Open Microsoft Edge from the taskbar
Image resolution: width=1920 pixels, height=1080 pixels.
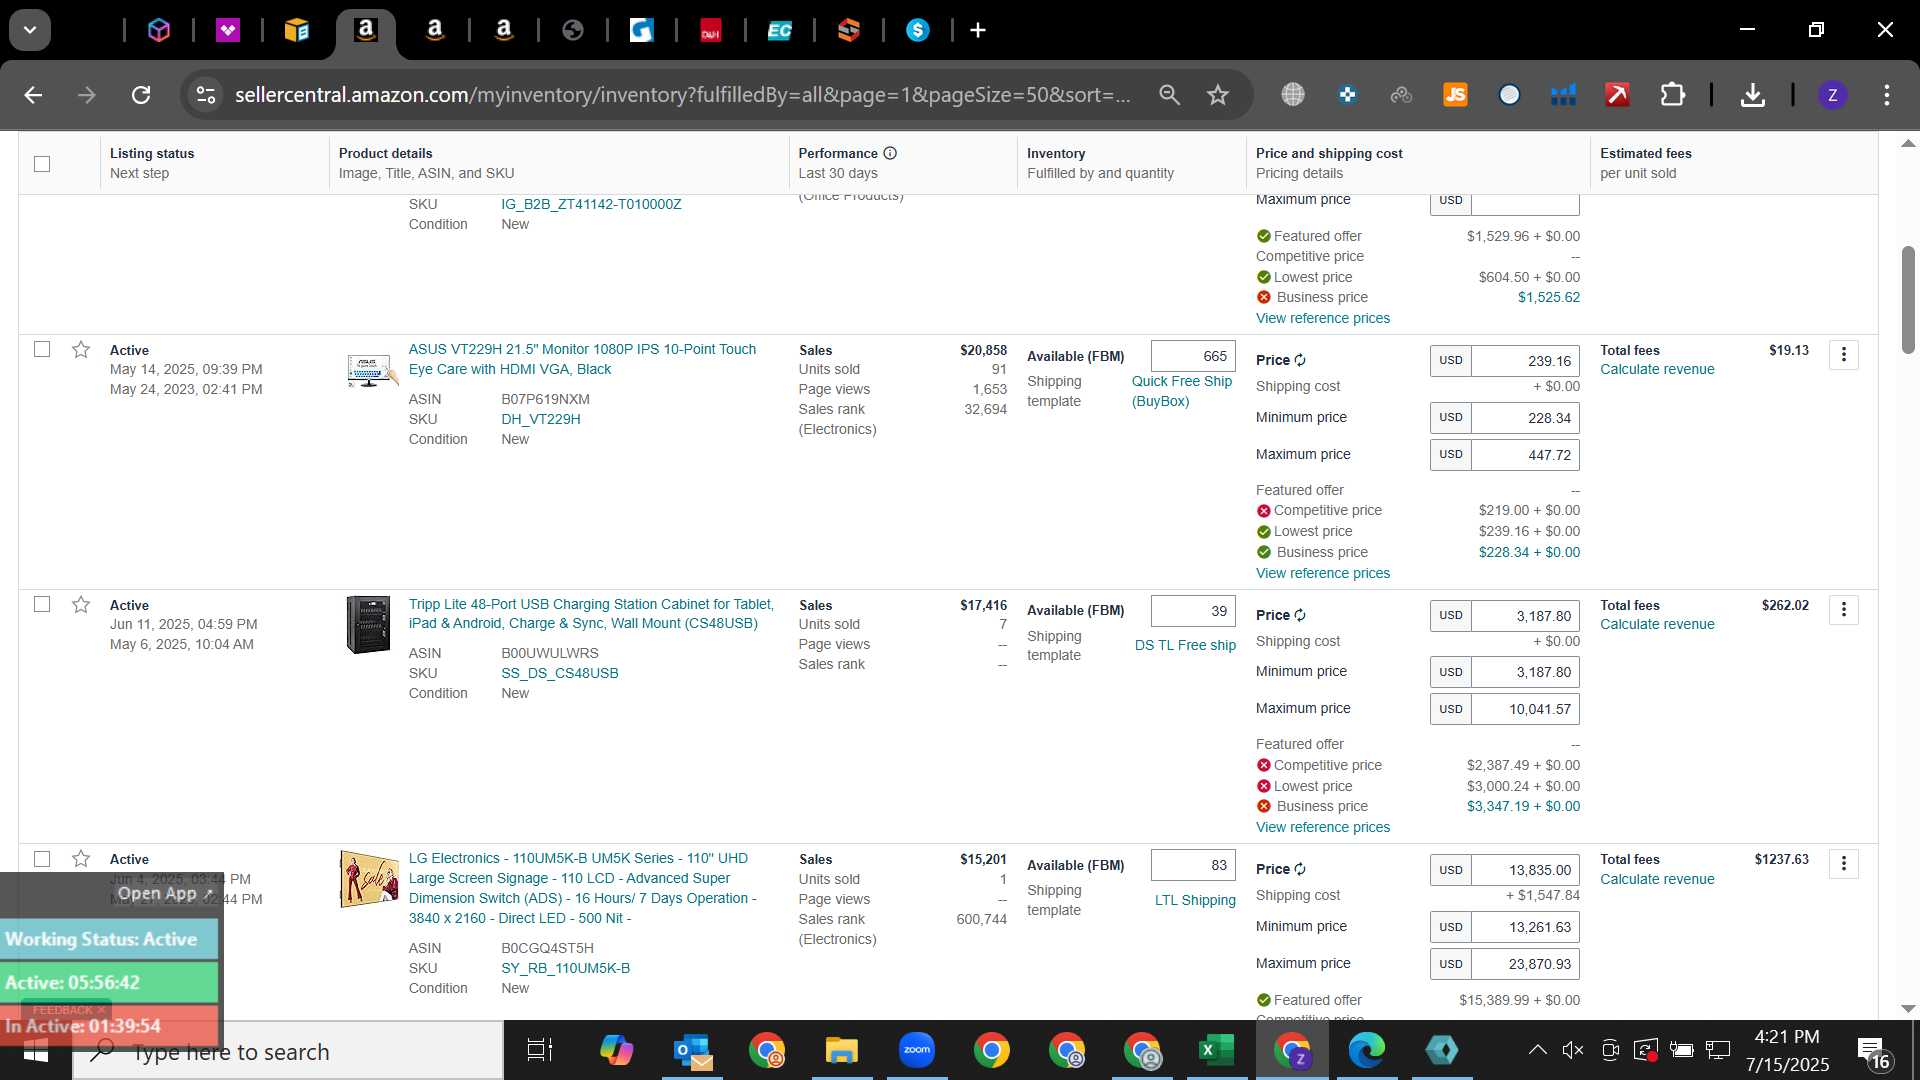pyautogui.click(x=1366, y=1050)
